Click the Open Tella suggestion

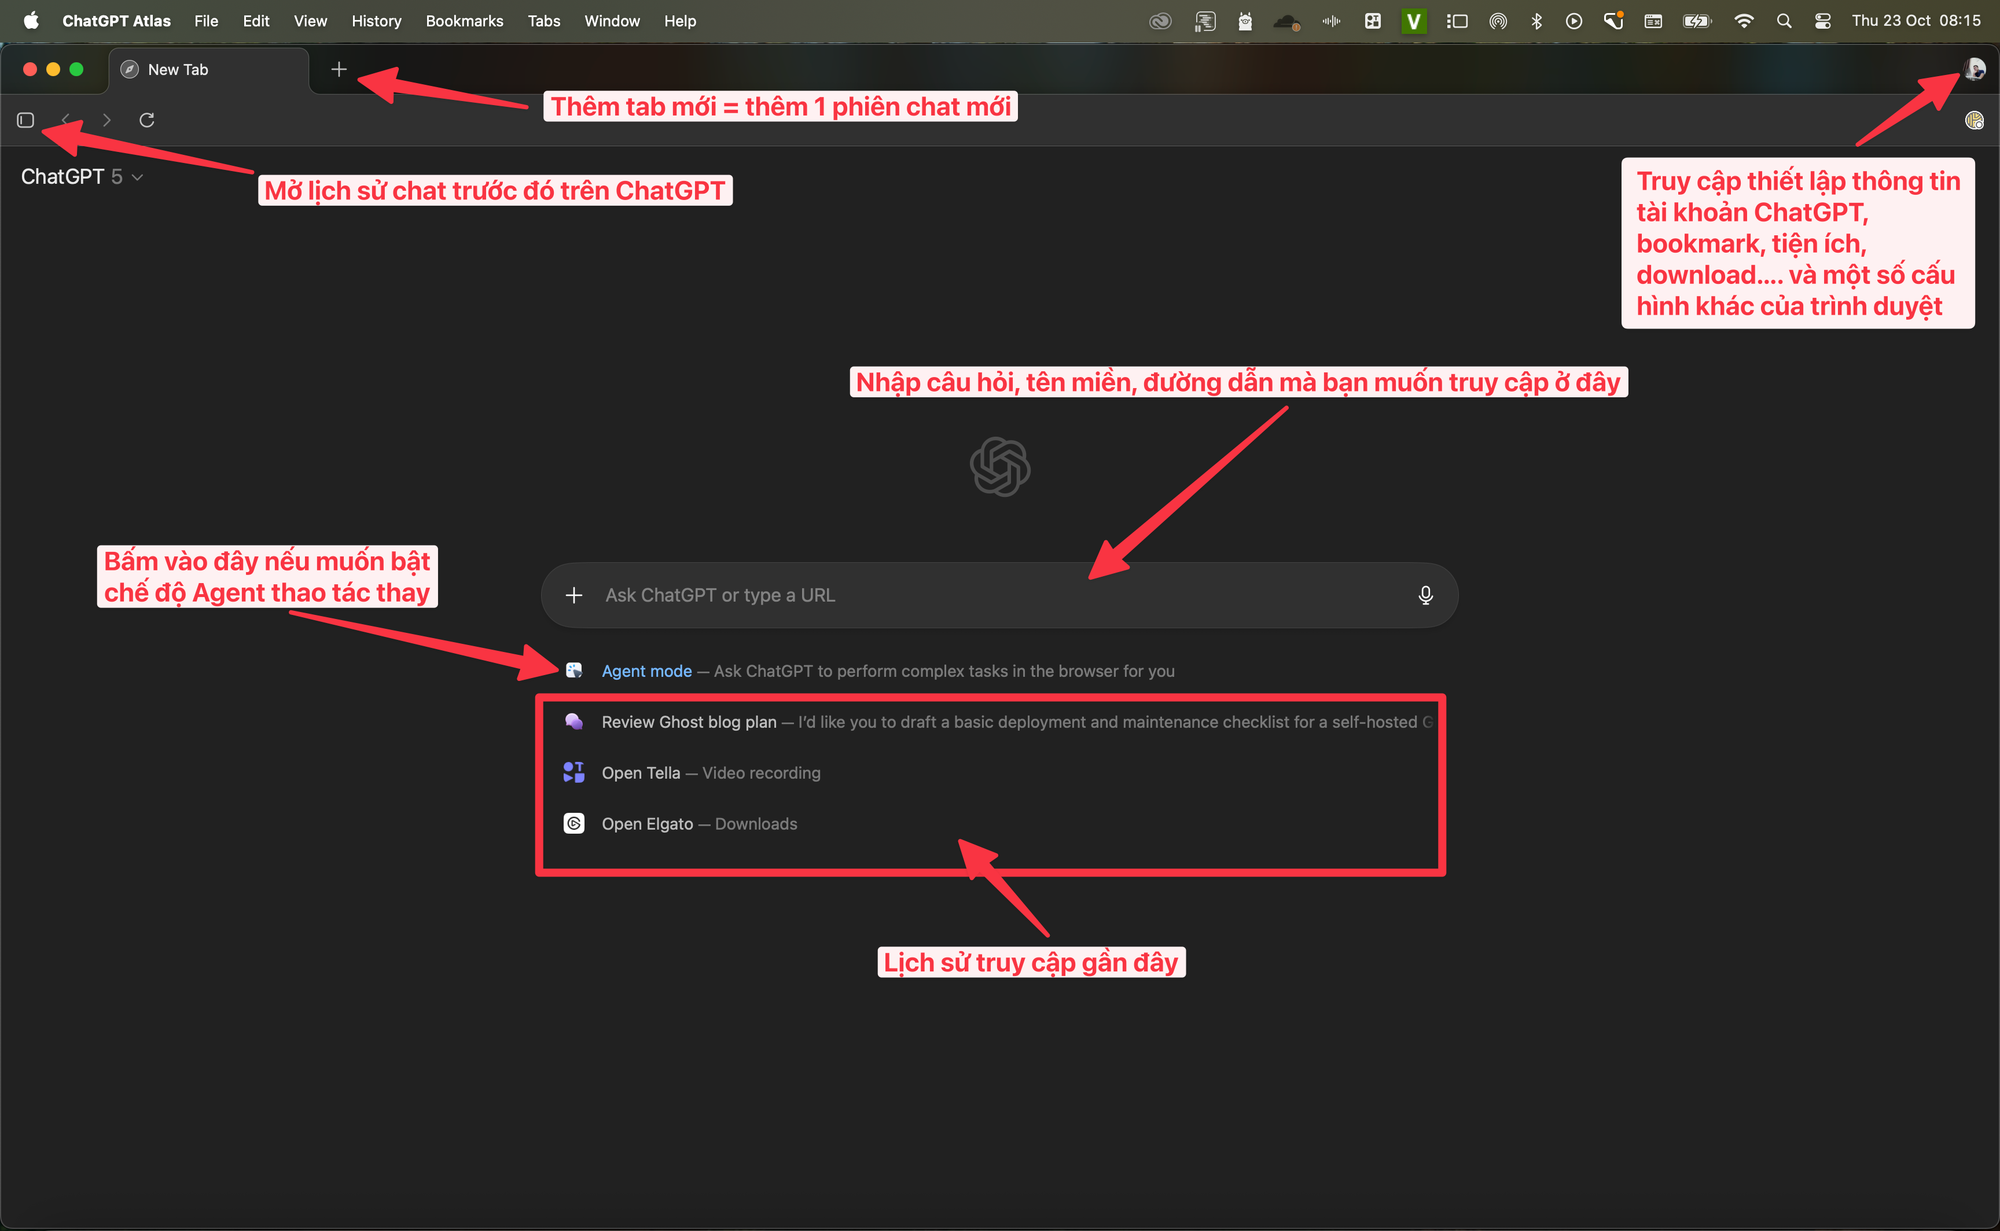[641, 773]
